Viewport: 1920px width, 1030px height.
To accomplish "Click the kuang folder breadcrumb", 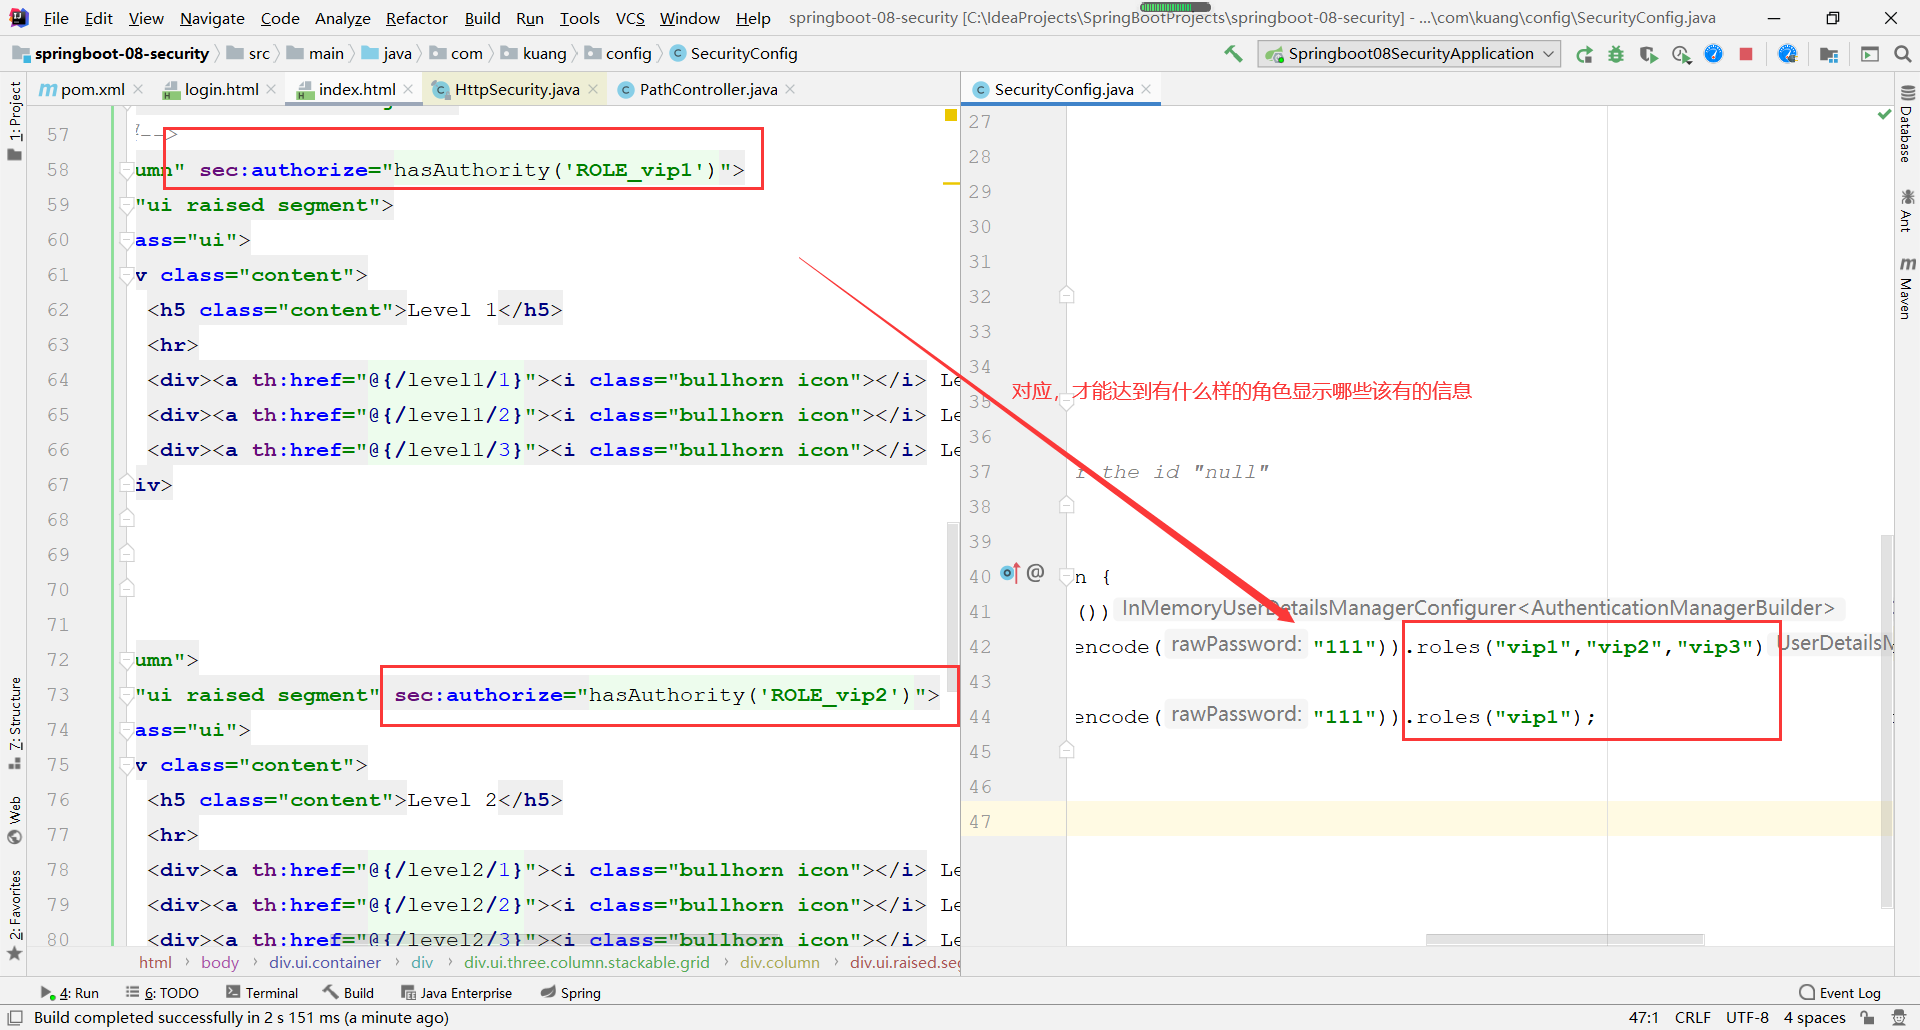I will [x=534, y=54].
